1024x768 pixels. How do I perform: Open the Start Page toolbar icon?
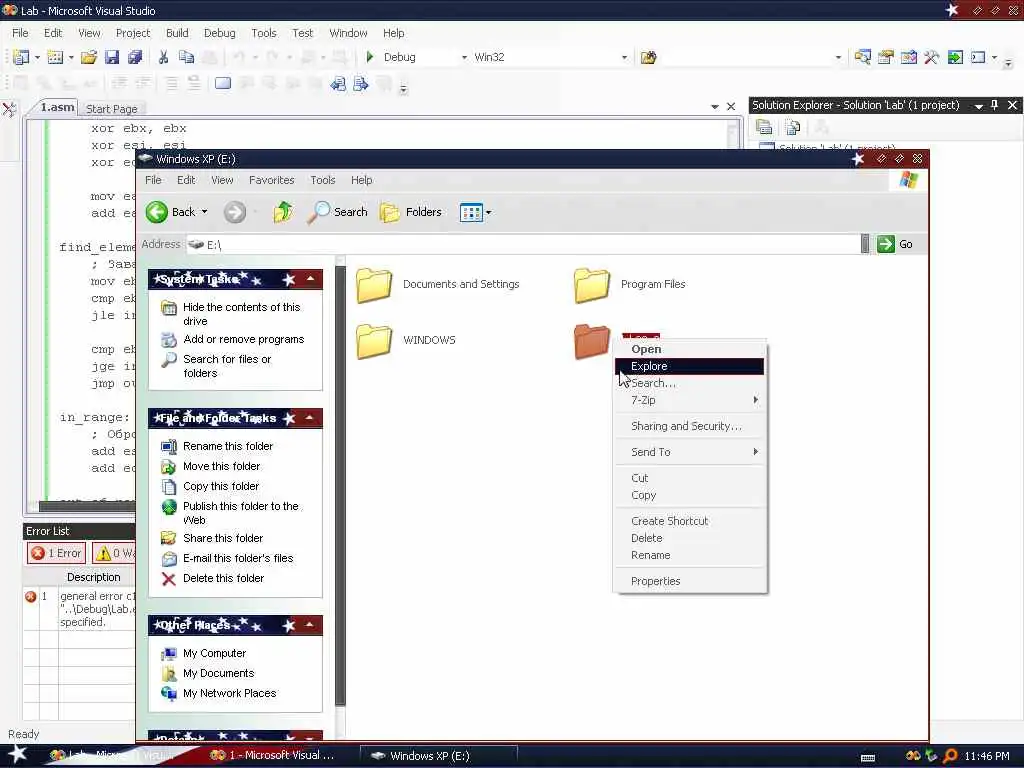[955, 57]
